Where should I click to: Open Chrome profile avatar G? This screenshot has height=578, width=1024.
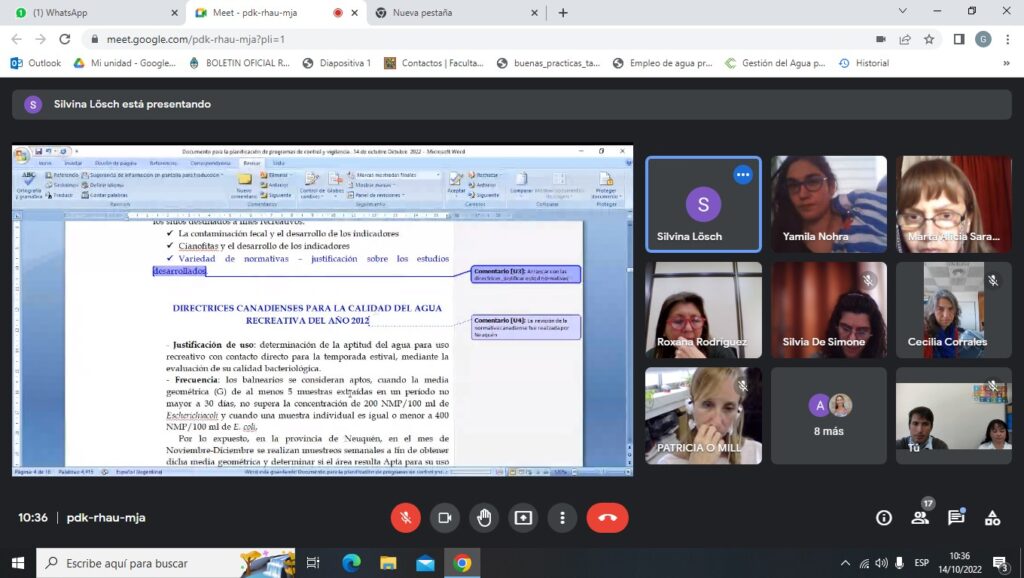[984, 39]
